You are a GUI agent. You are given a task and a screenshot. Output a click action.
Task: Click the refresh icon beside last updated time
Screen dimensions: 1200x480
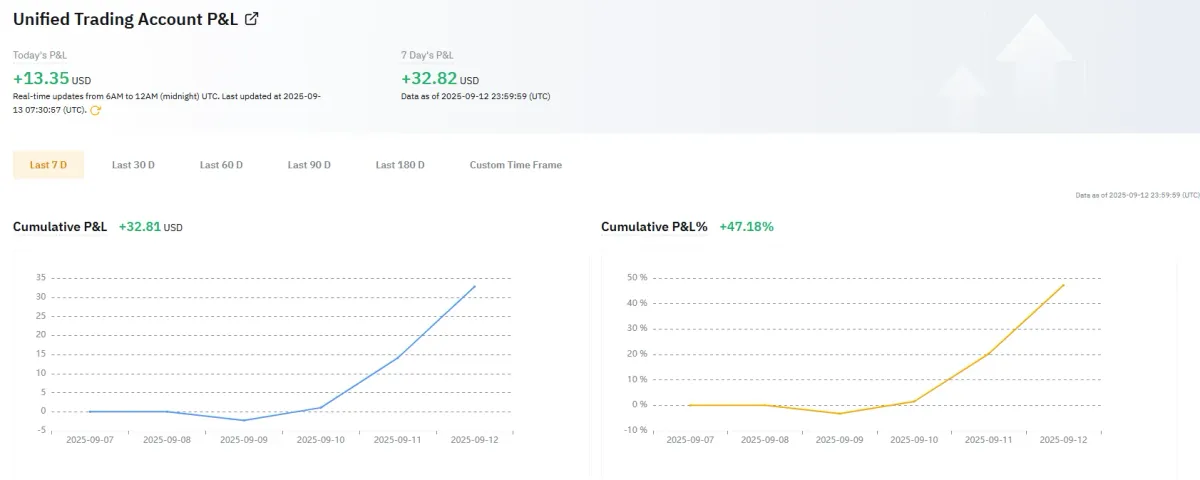[96, 110]
